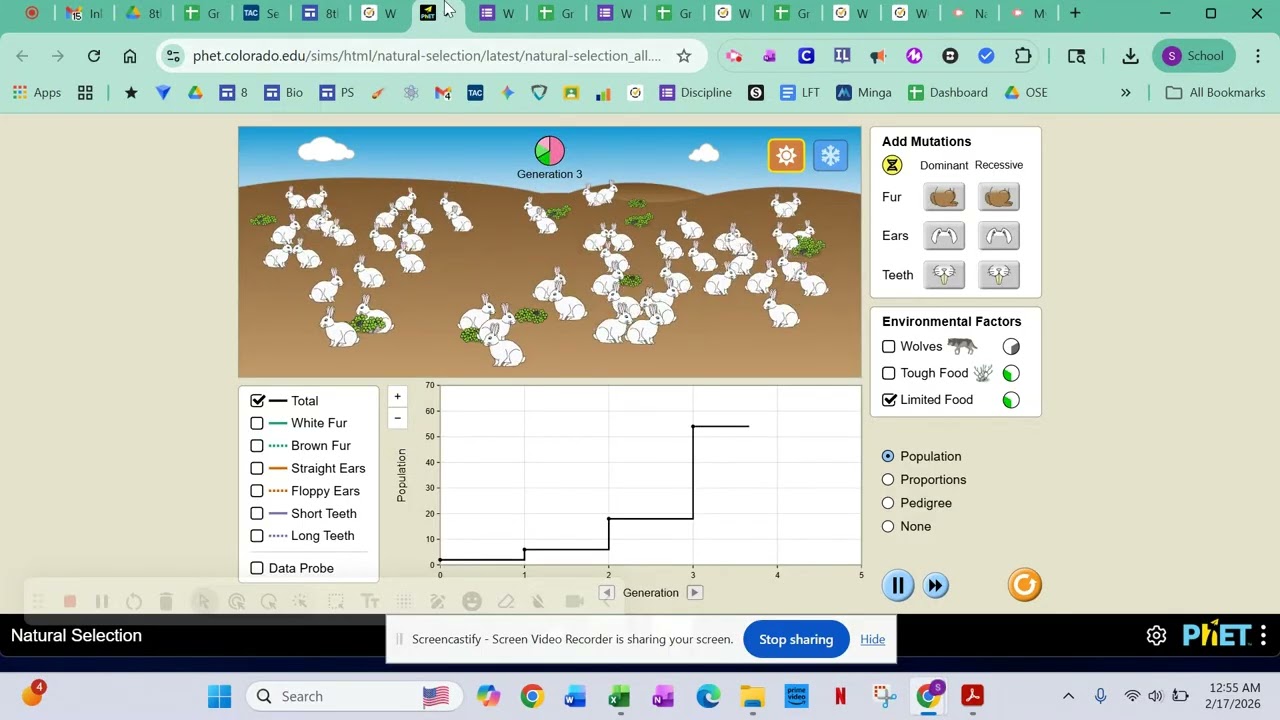Open Netflix from the taskbar

pyautogui.click(x=840, y=696)
